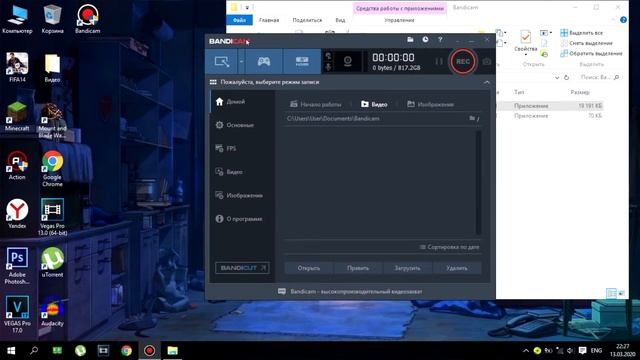The image size is (640, 360).
Task: Open Google Chrome desktop shortcut
Action: 52,168
